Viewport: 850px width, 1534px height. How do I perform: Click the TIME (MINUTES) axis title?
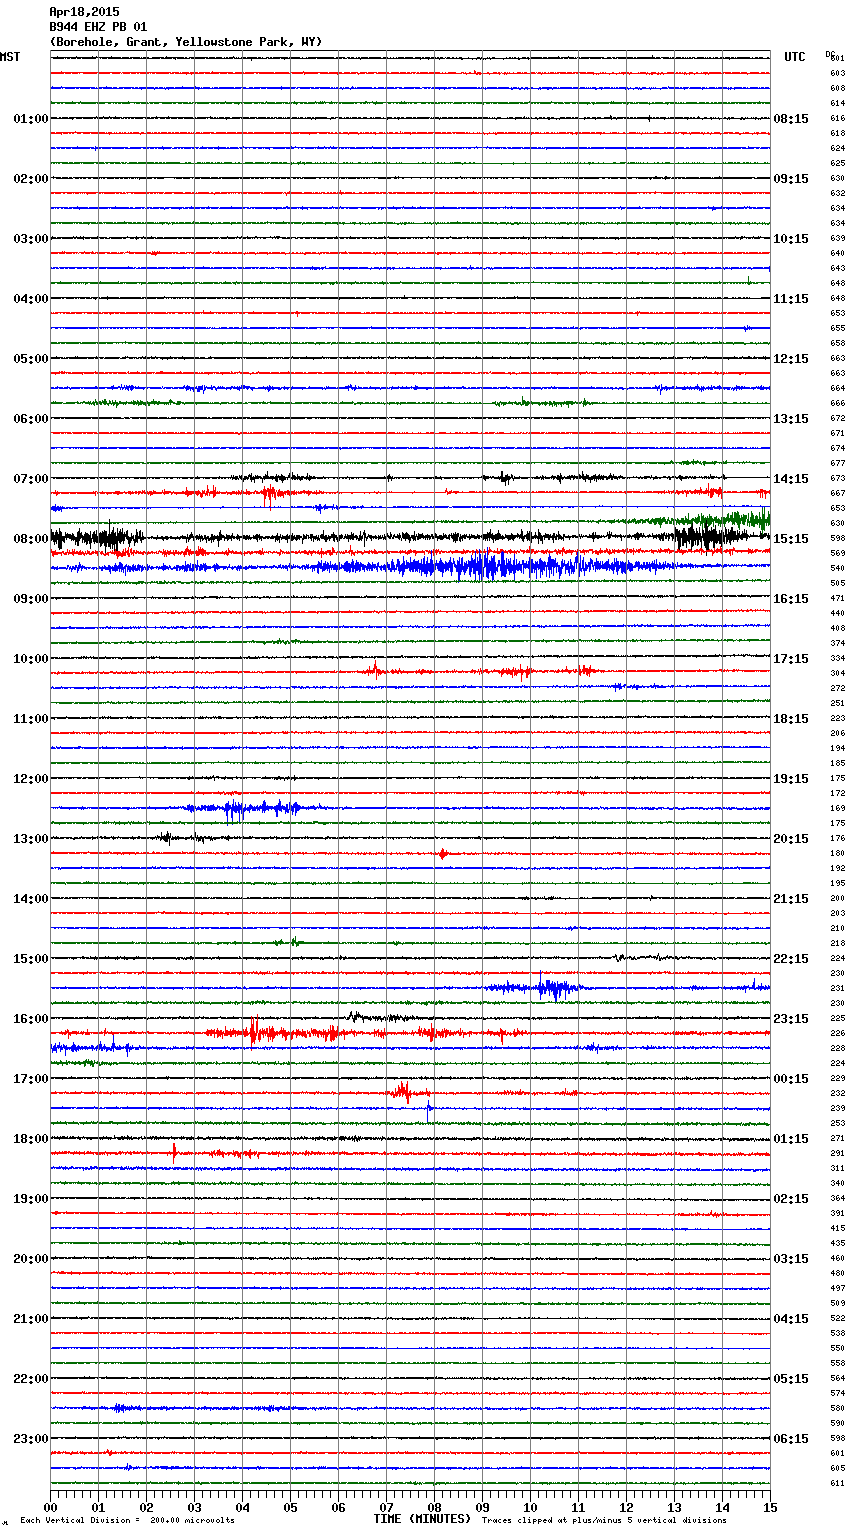pos(422,1519)
